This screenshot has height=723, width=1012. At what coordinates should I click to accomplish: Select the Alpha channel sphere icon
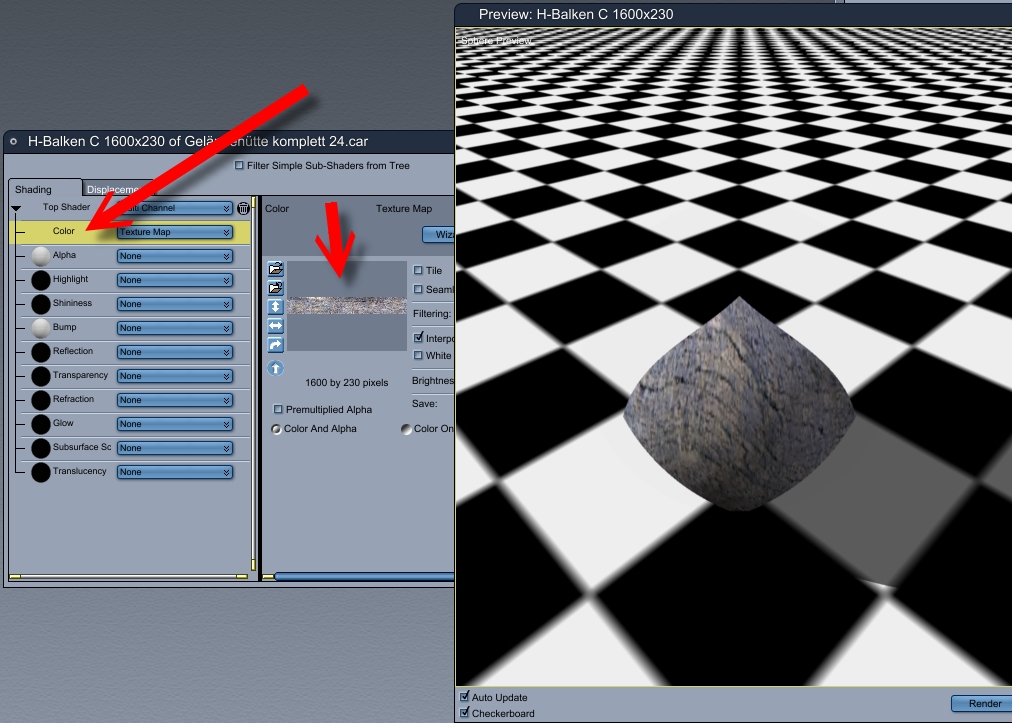coord(41,256)
